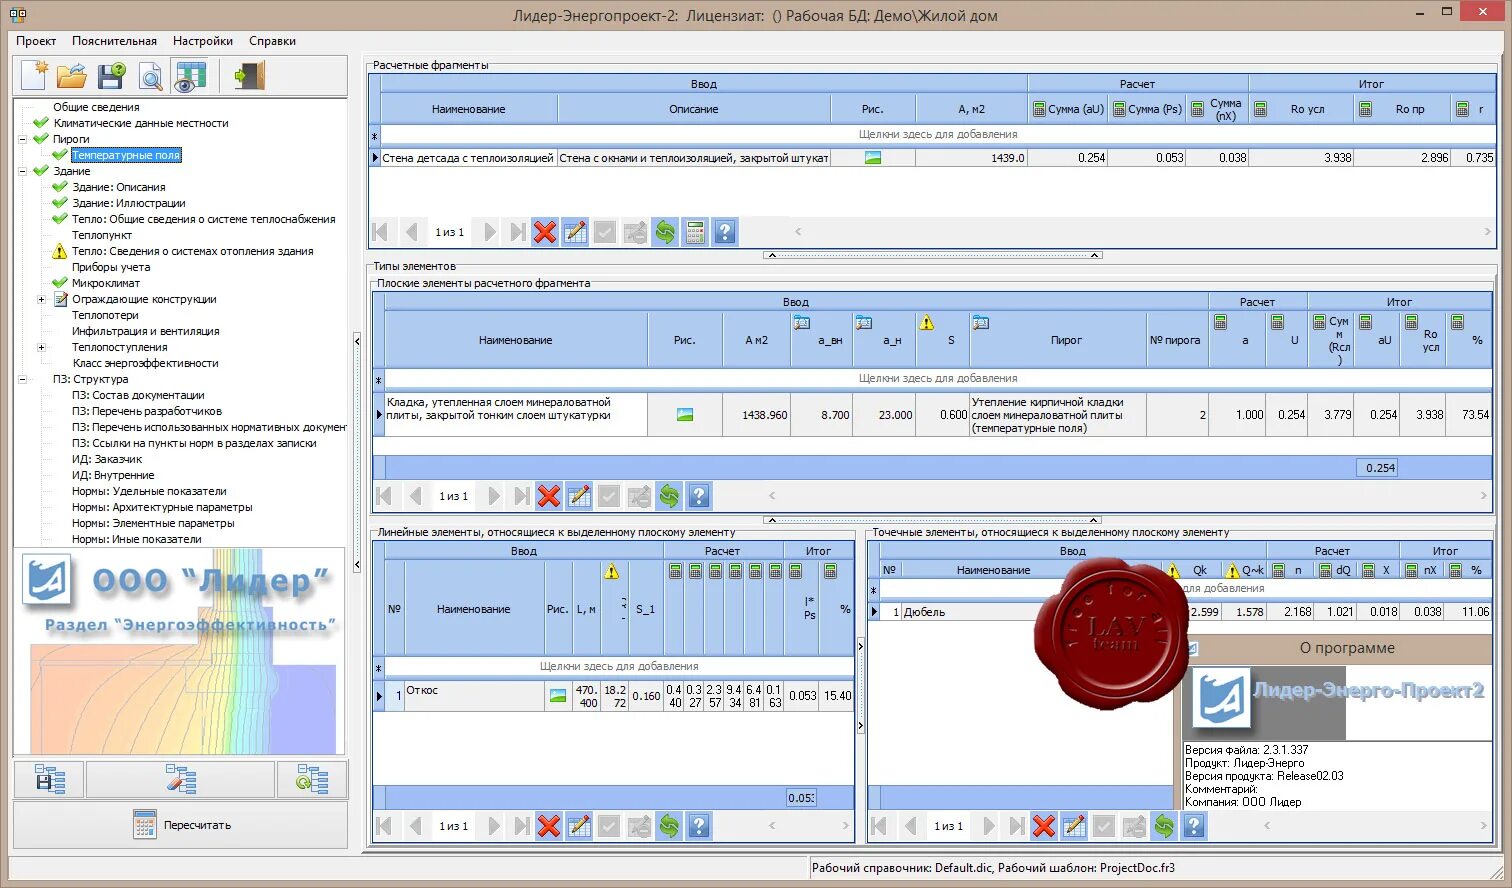Save the tree structure with the bottom-left icon
Viewport: 1512px width, 888px height.
49,779
